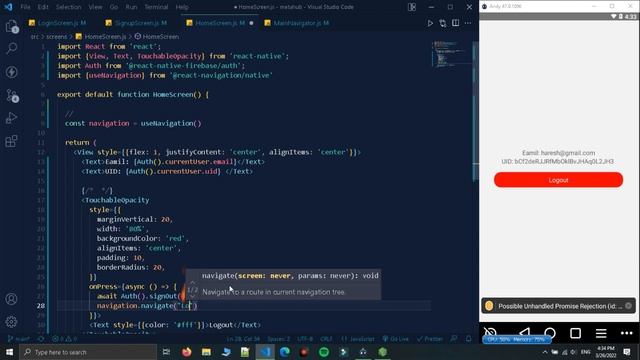The height and width of the screenshot is (360, 640).
Task: Open Task View on the taskbar
Action: (166, 352)
